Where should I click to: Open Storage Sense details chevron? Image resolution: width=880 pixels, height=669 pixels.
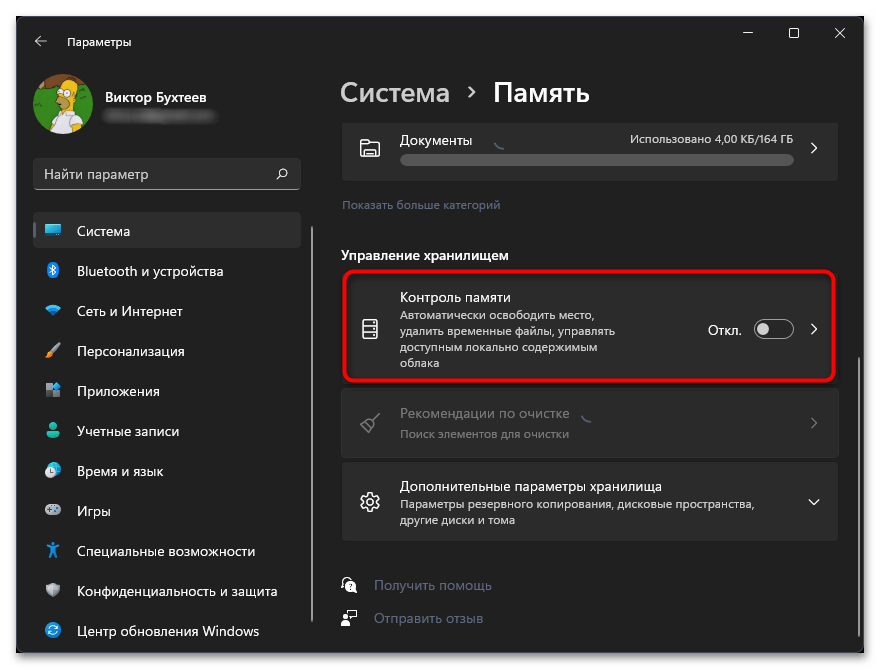click(x=813, y=329)
